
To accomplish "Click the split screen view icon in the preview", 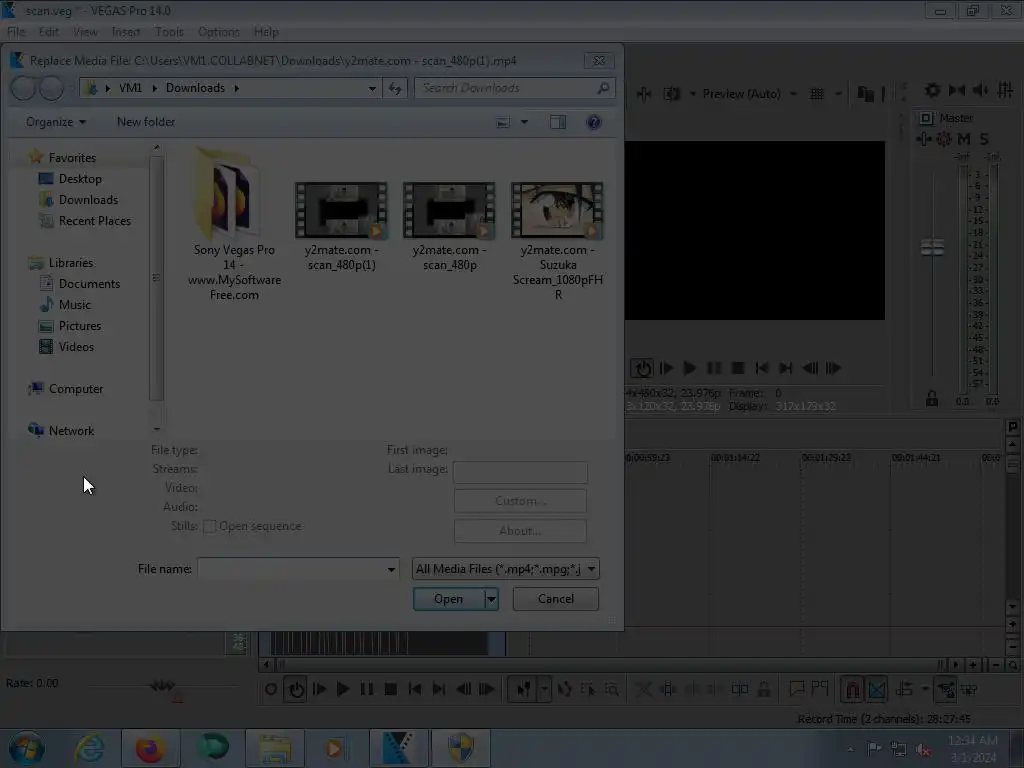I will 671,94.
